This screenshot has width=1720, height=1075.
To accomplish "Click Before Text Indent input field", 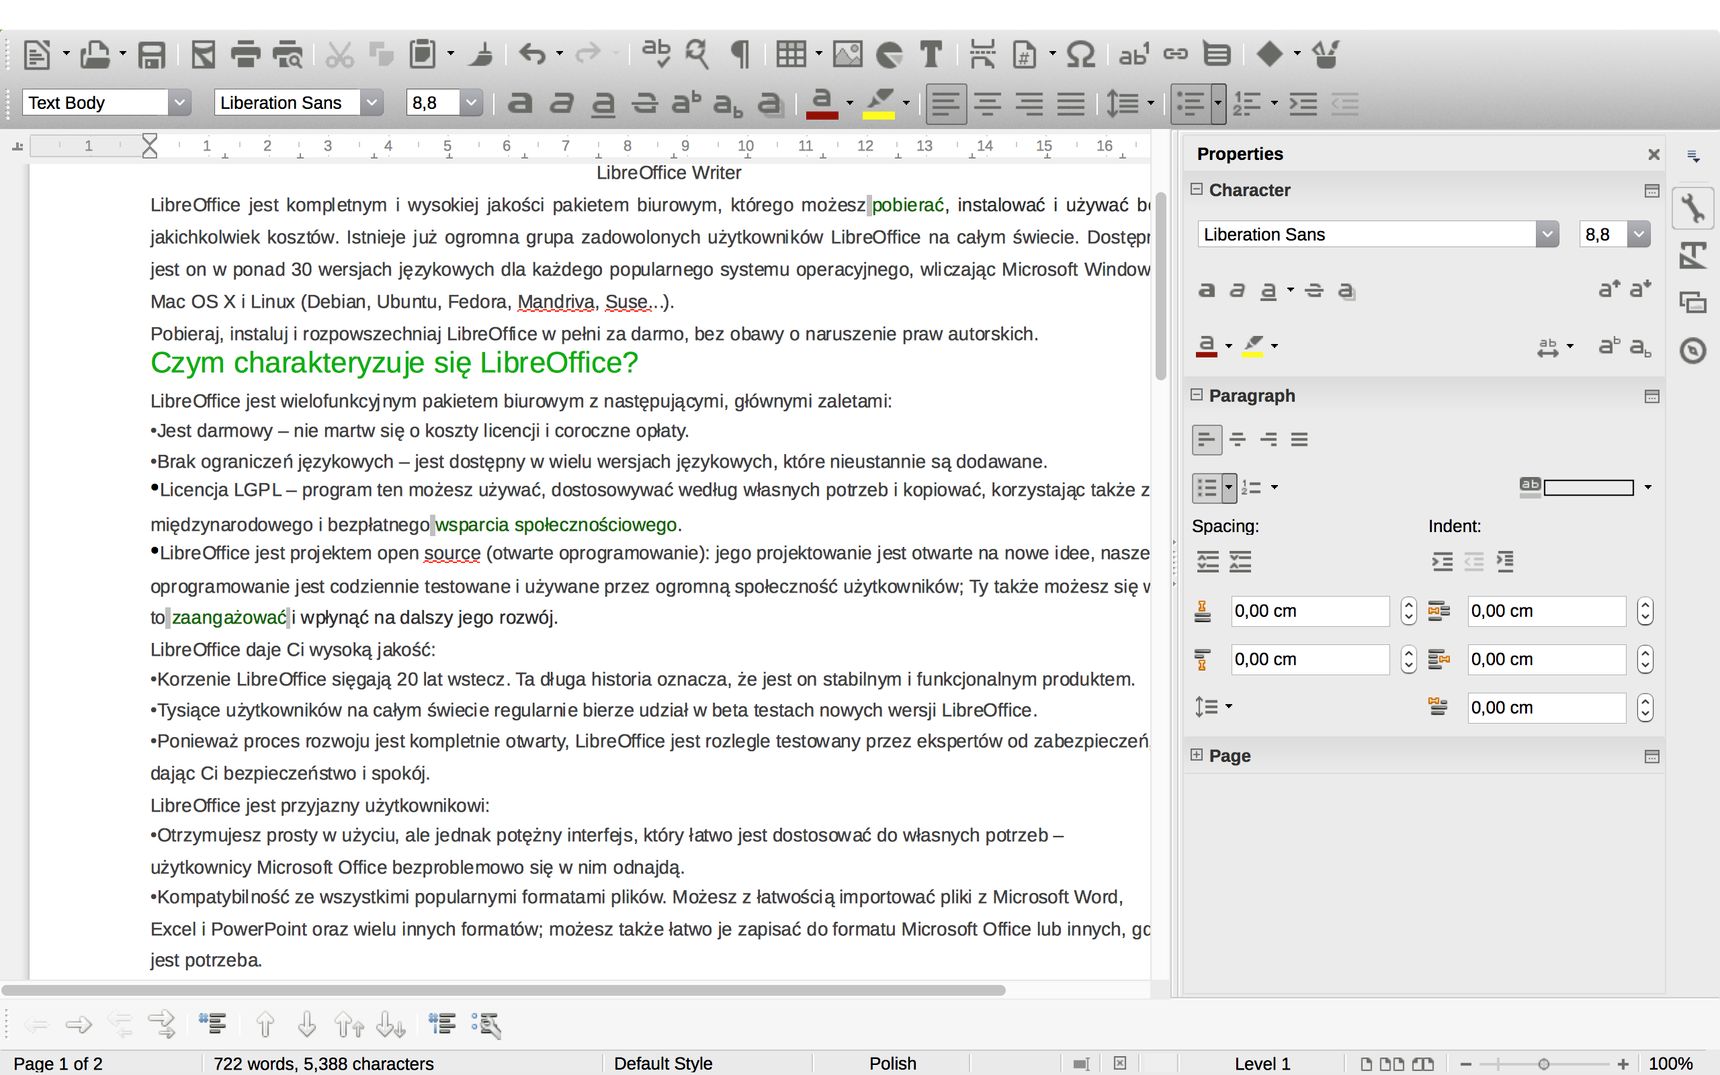I will click(x=1546, y=611).
